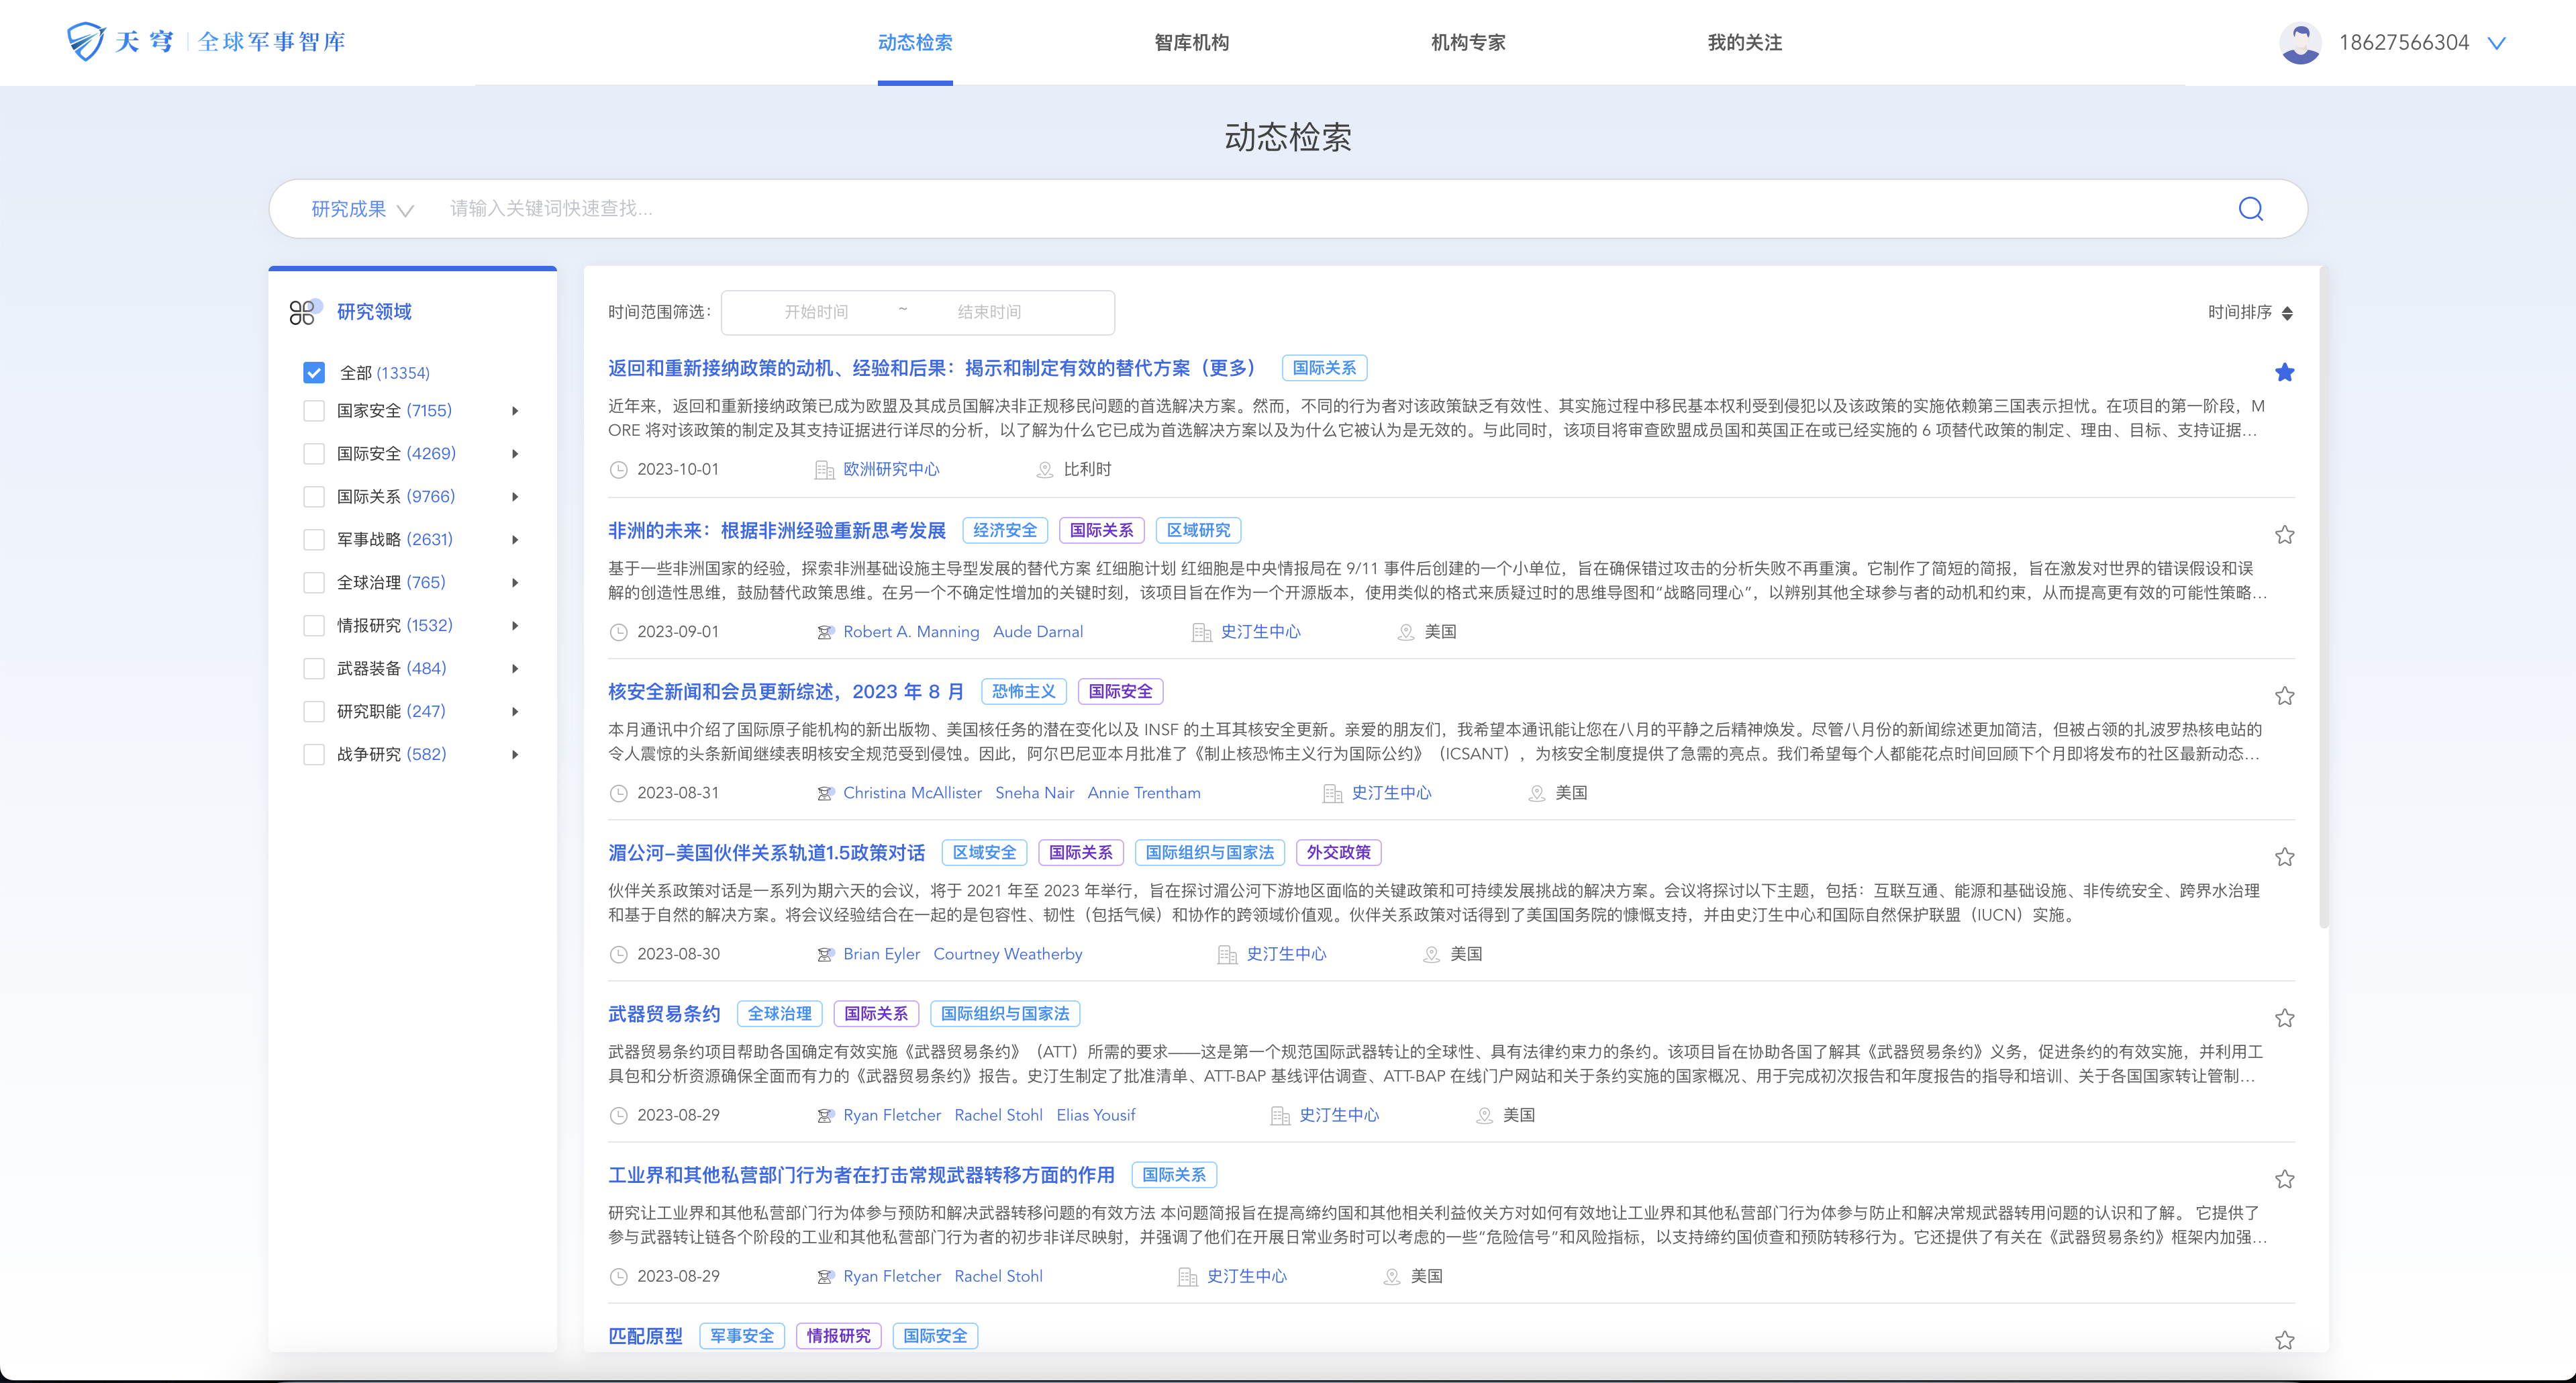Check the 战争研究 (582) checkbox
Viewport: 2576px width, 1383px height.
tap(314, 755)
